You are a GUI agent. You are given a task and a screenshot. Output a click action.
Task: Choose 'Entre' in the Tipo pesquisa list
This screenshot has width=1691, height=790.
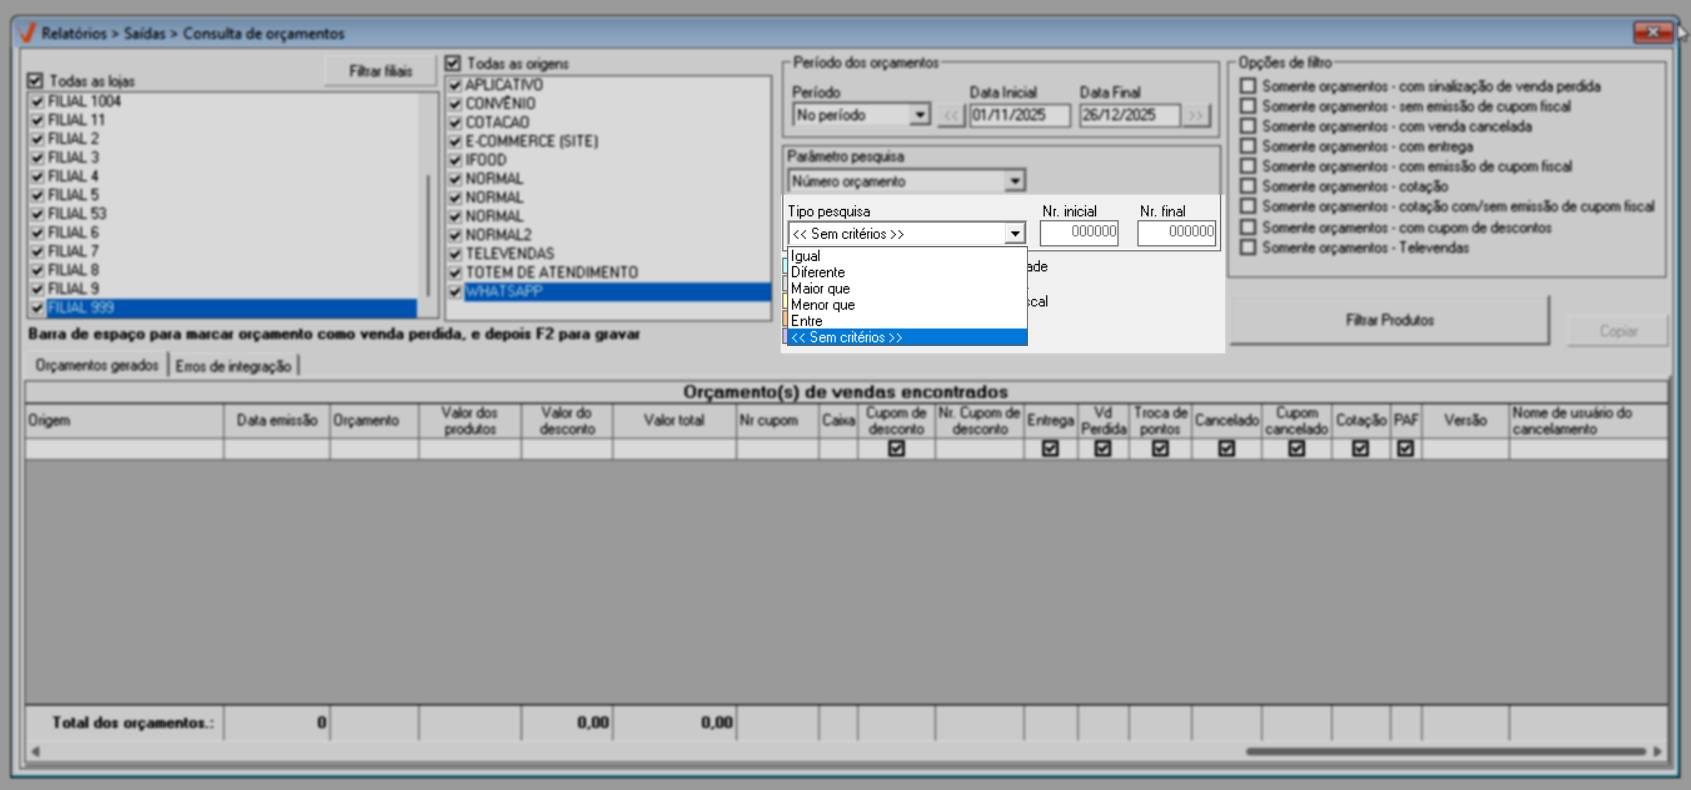coord(807,321)
